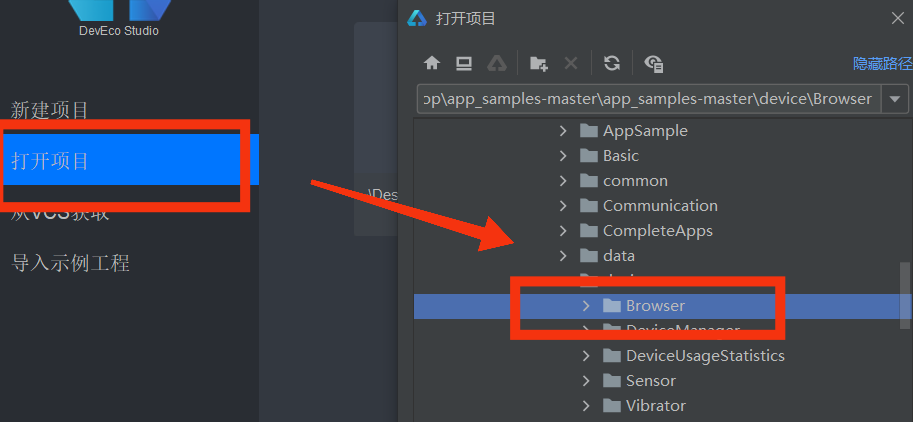Click the file tree vertical scrollbar
The image size is (913, 422).
[x=905, y=296]
